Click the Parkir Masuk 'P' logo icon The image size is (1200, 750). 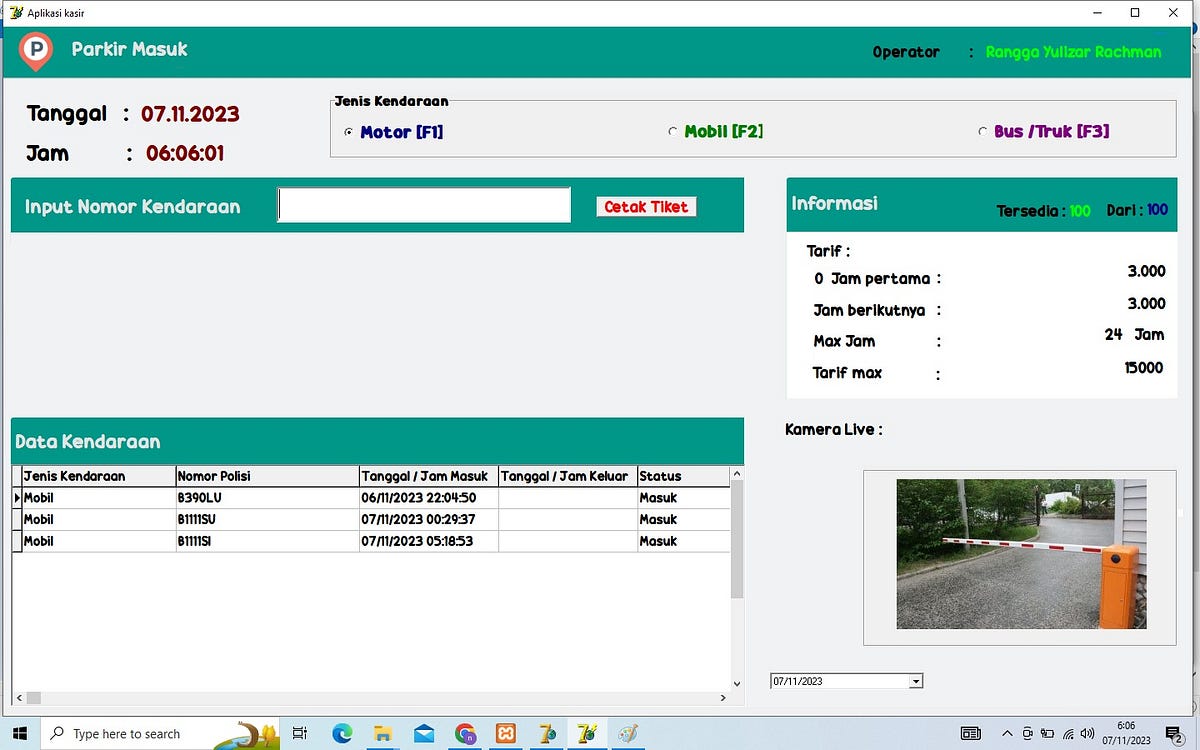tap(34, 50)
